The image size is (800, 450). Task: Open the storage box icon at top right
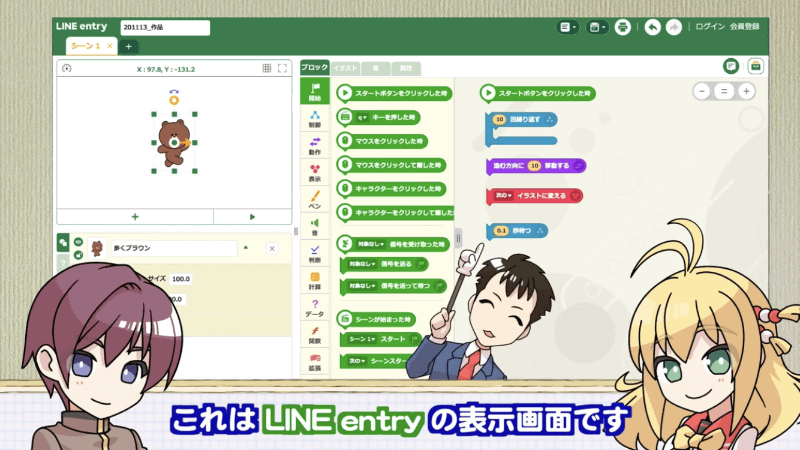[756, 66]
